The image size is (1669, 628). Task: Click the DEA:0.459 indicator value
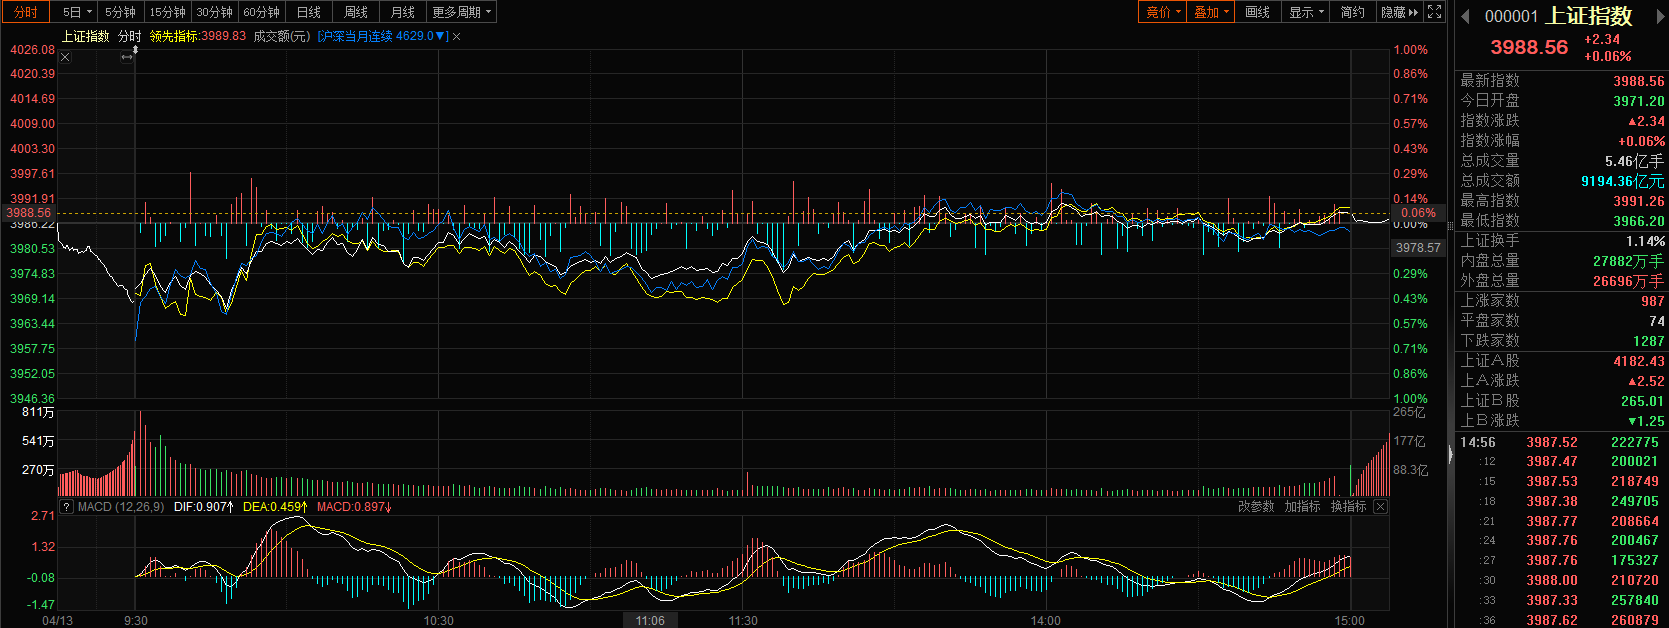(275, 507)
